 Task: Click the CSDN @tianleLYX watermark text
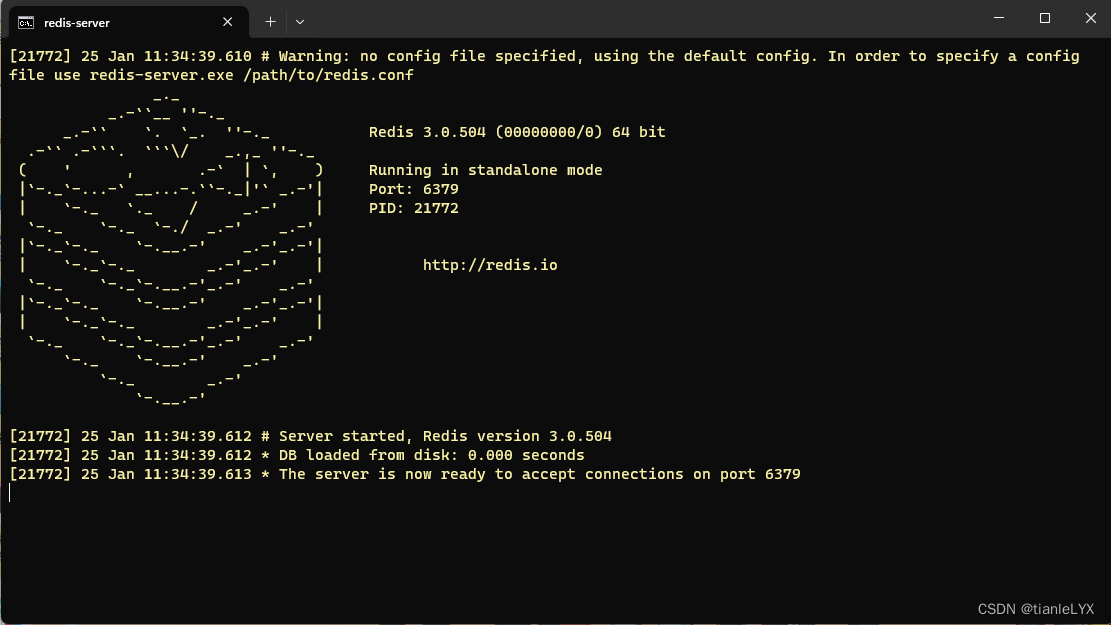tap(1036, 607)
